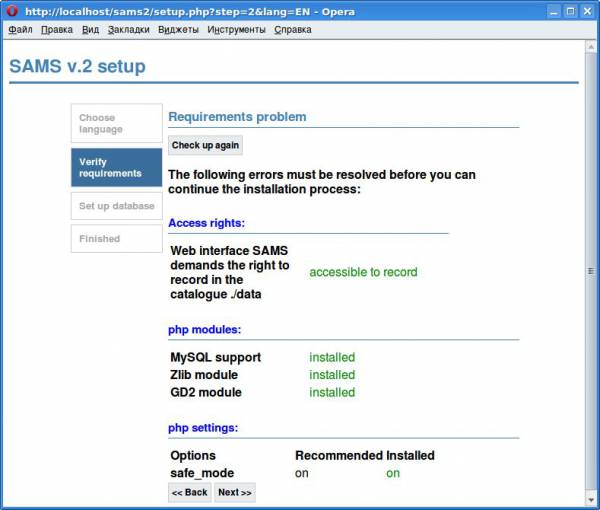Select the Choose language step

pyautogui.click(x=117, y=123)
